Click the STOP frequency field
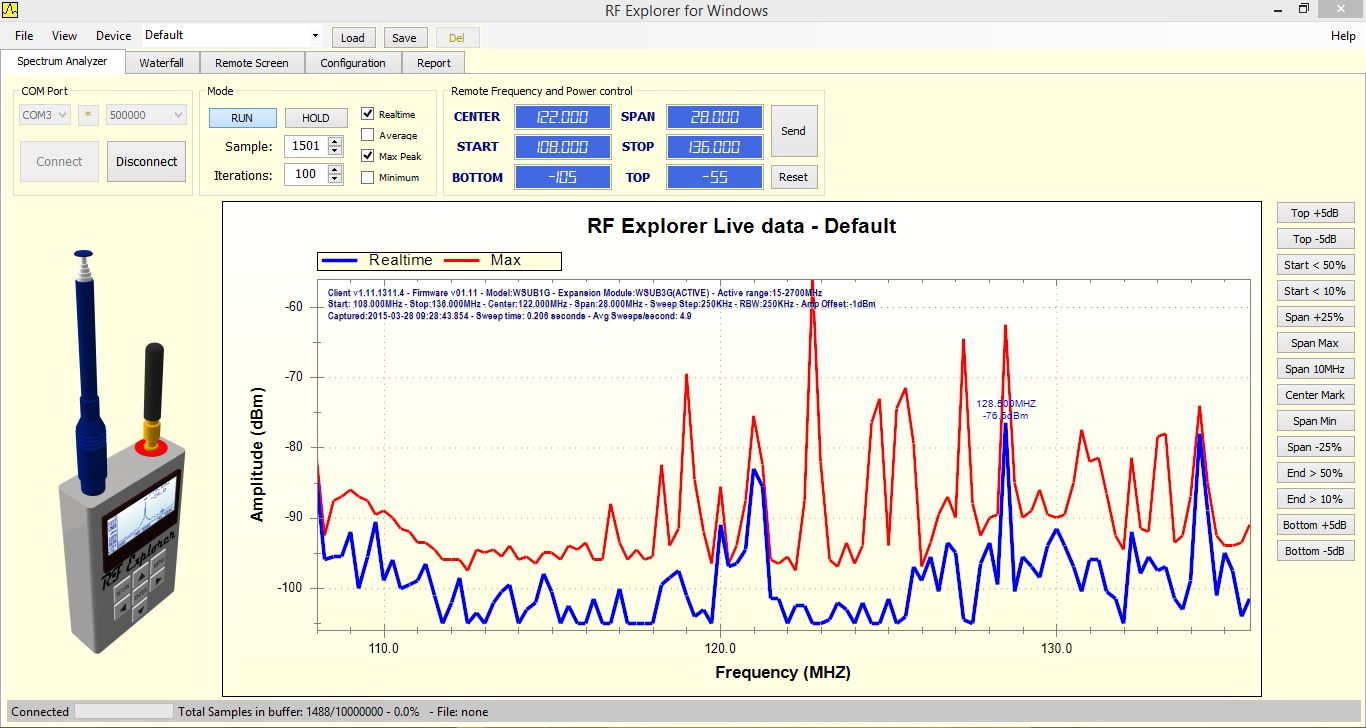The image size is (1366, 728). click(x=714, y=147)
